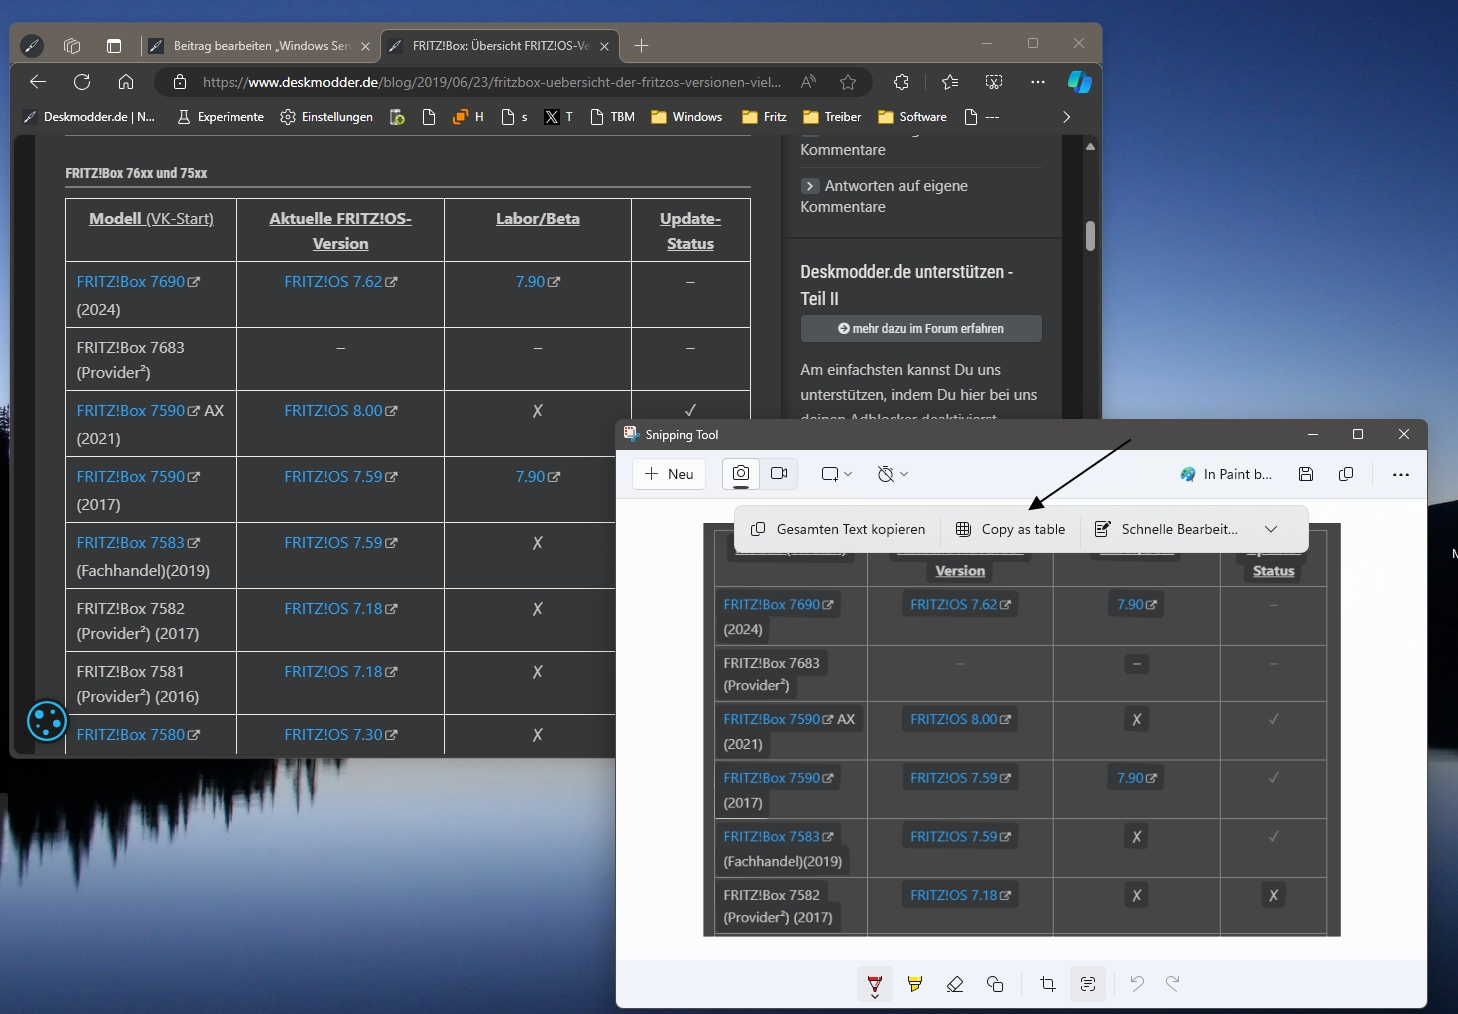Copy the snip to clipboard icon
The height and width of the screenshot is (1014, 1458).
tap(1346, 474)
